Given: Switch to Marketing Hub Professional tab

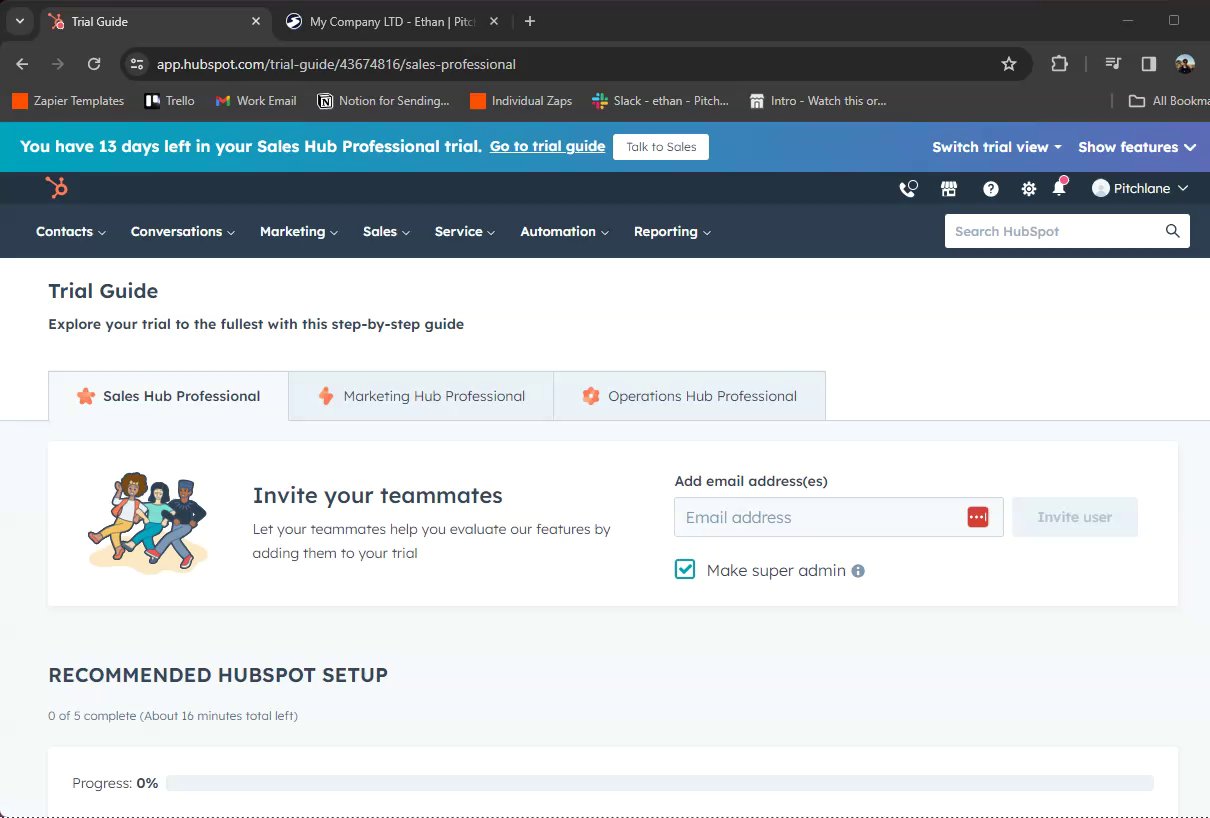Looking at the screenshot, I should coord(421,396).
